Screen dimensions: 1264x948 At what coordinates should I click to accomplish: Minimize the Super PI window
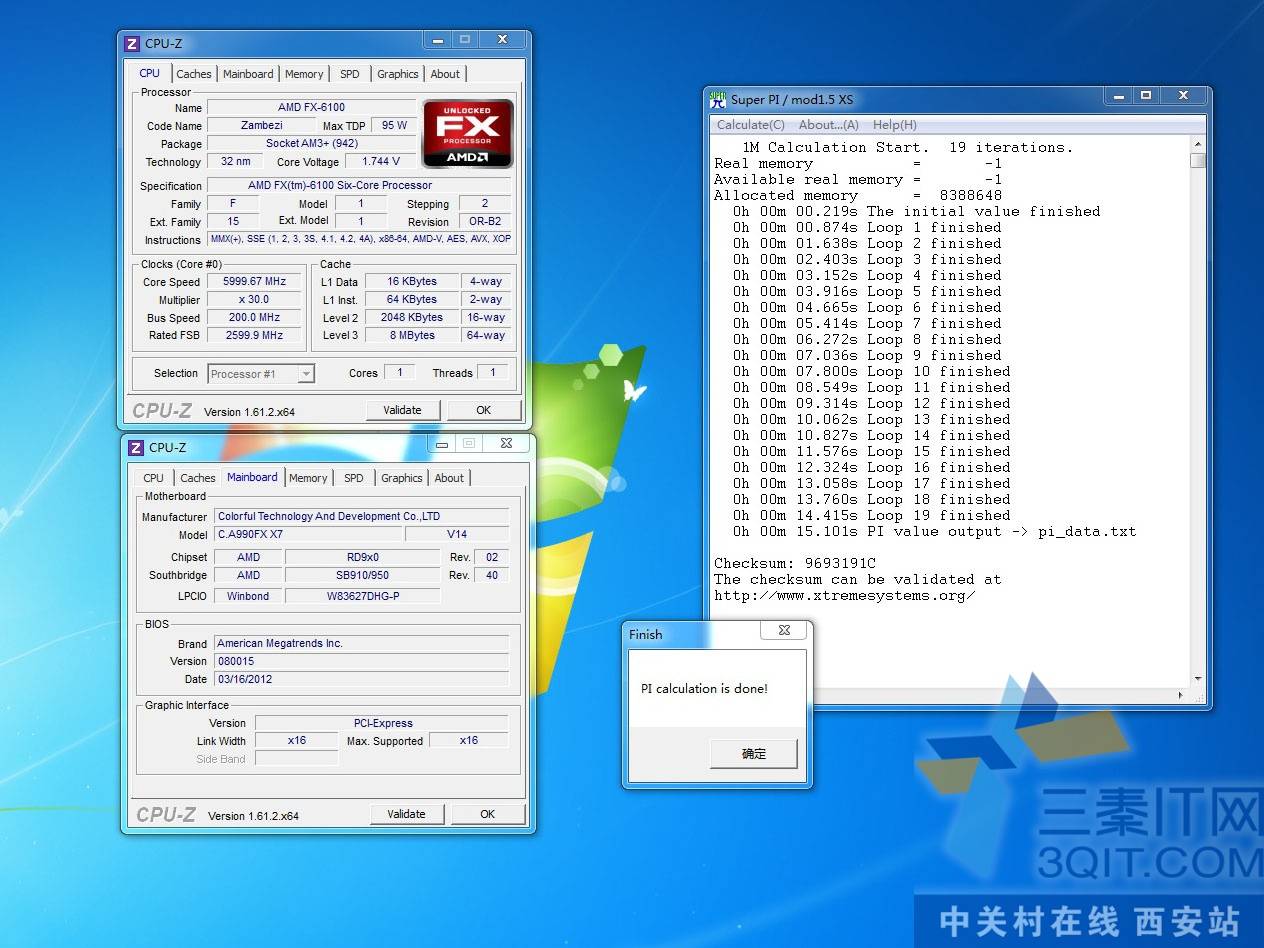[x=1118, y=96]
